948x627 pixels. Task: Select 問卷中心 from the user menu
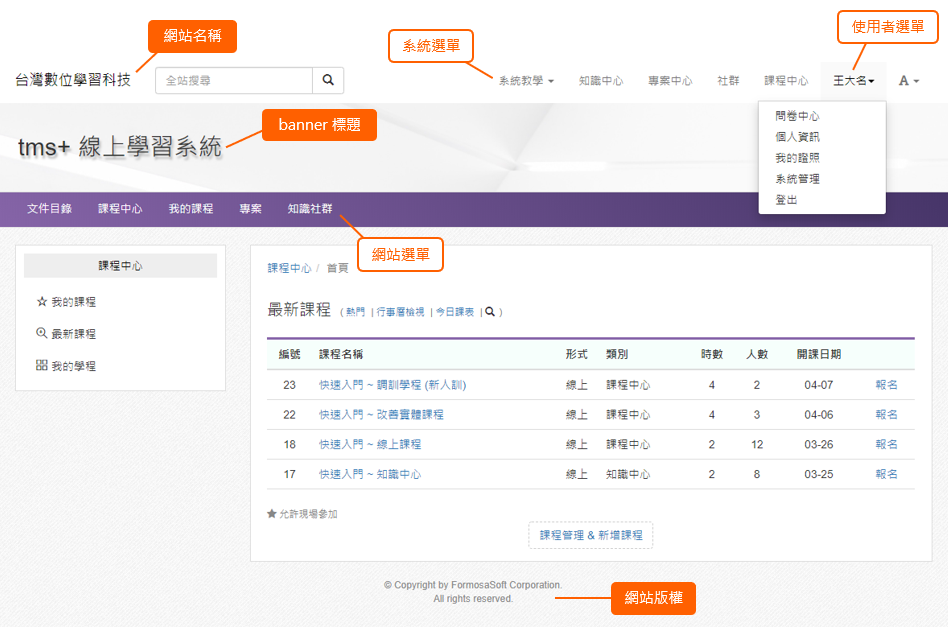(x=797, y=116)
